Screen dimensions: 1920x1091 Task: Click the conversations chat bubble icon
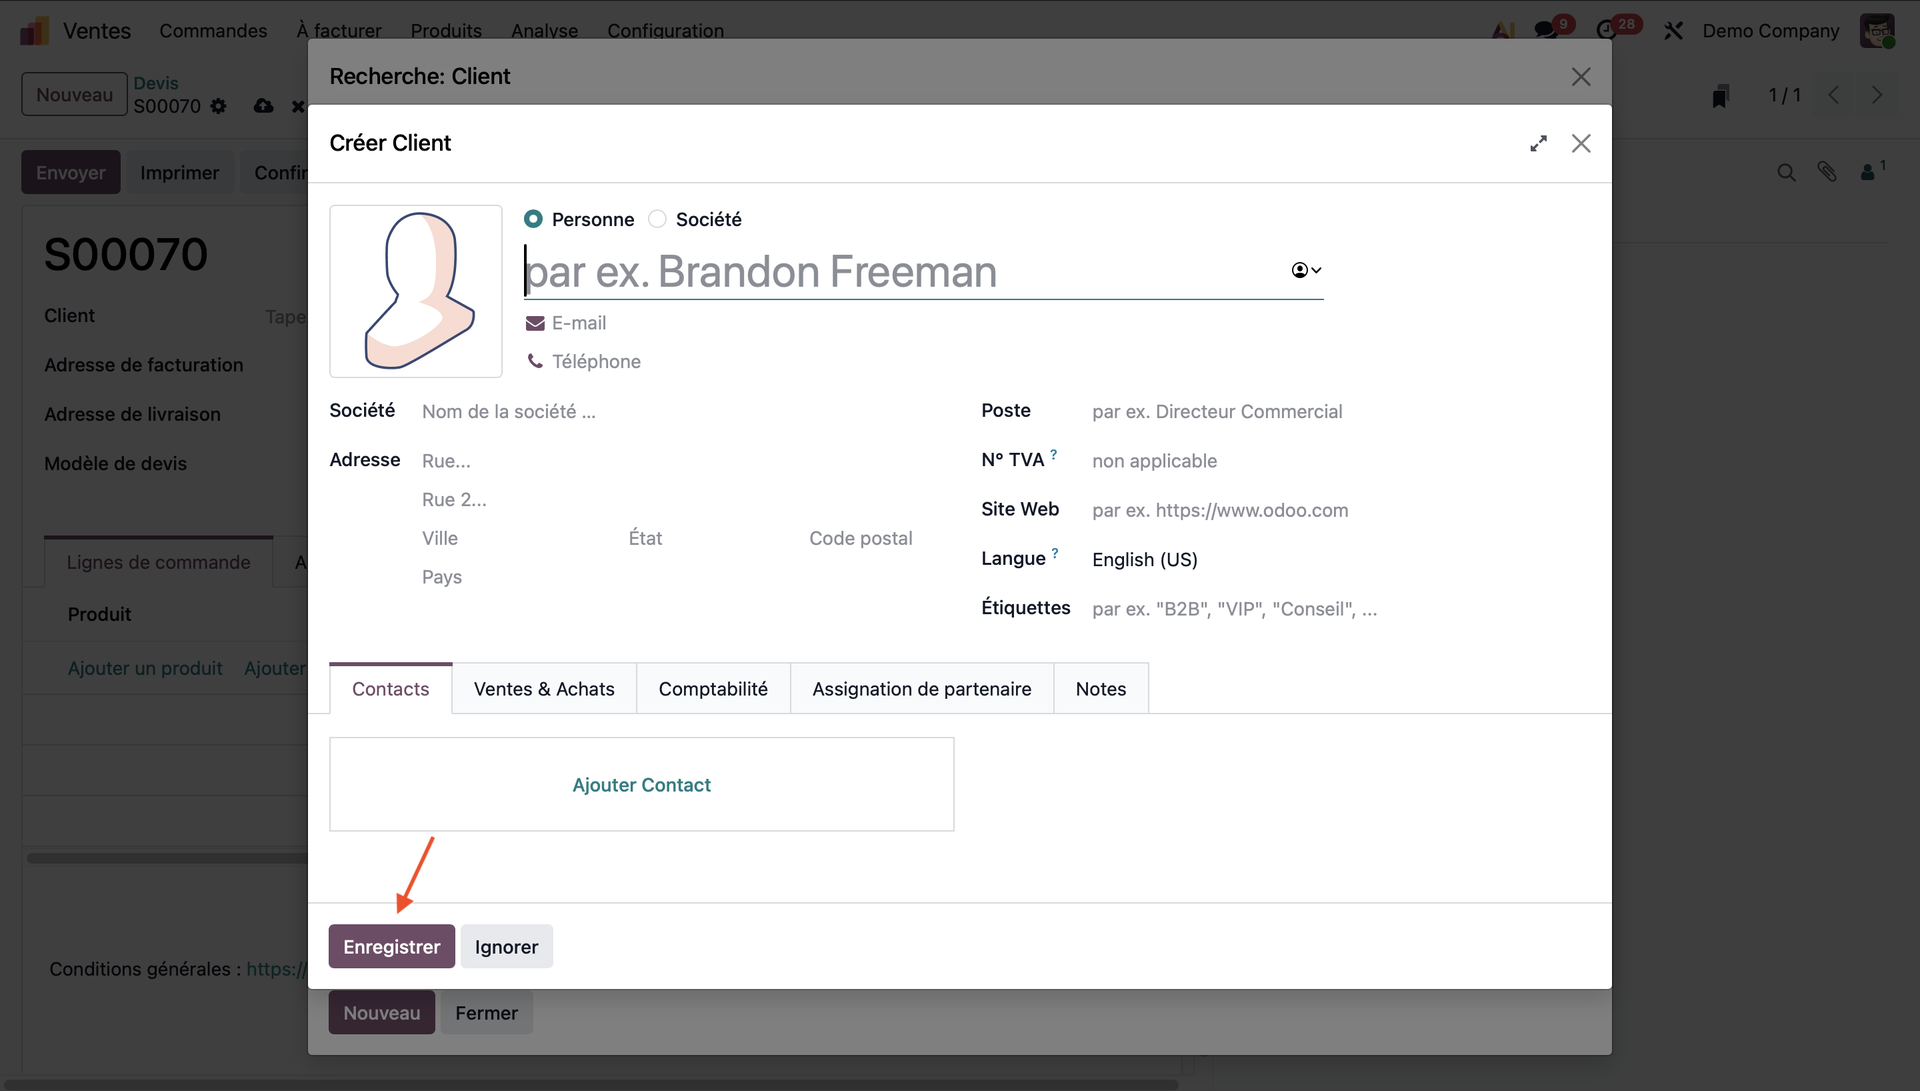click(x=1546, y=30)
